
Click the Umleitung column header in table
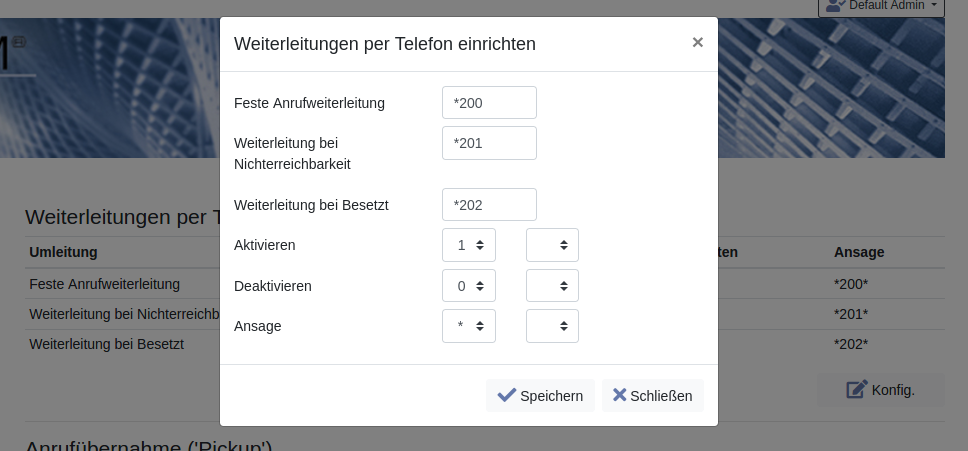point(63,252)
